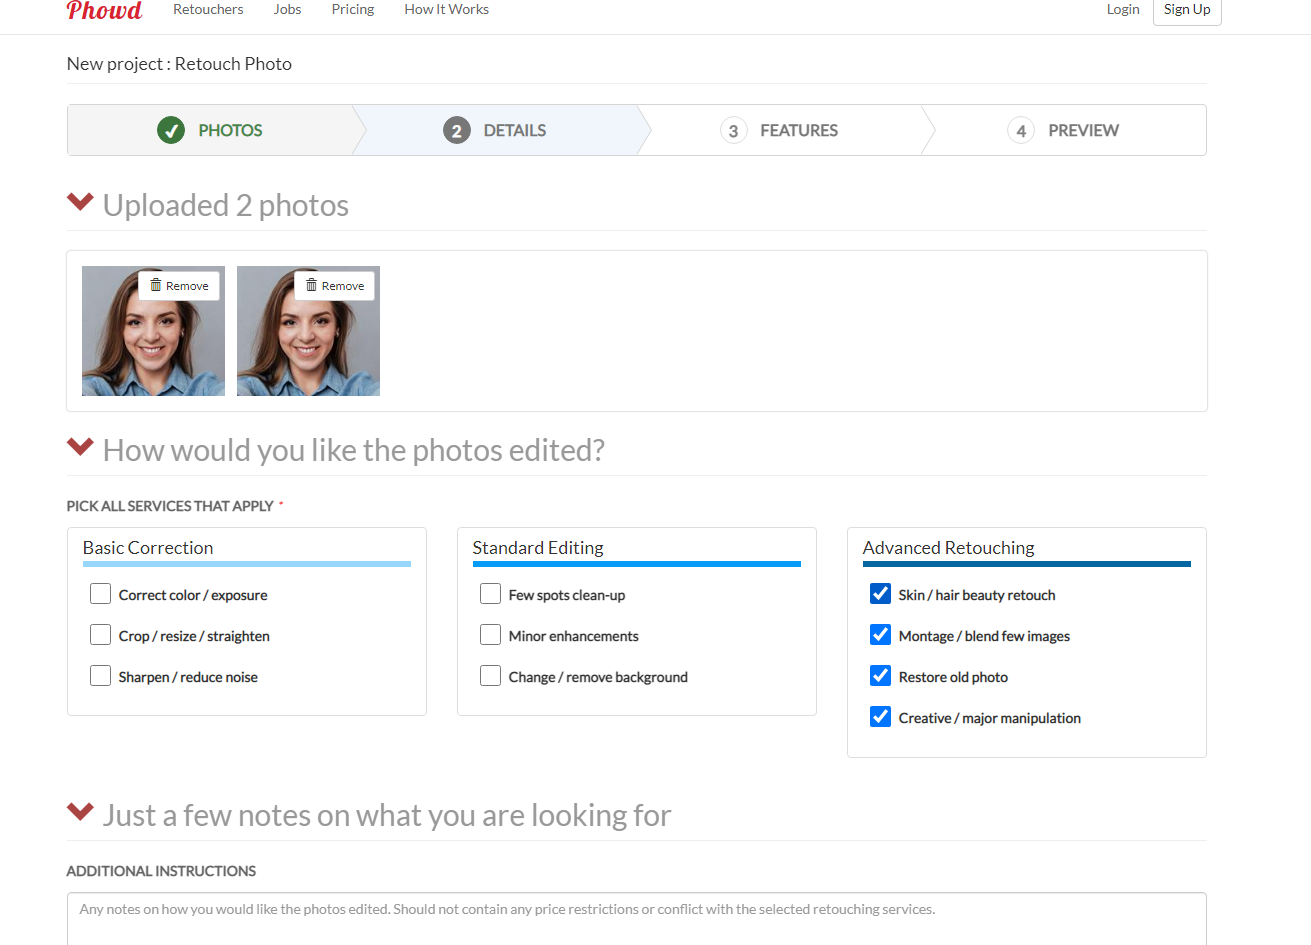The width and height of the screenshot is (1311, 945).
Task: Click the Phowd logo
Action: [x=104, y=10]
